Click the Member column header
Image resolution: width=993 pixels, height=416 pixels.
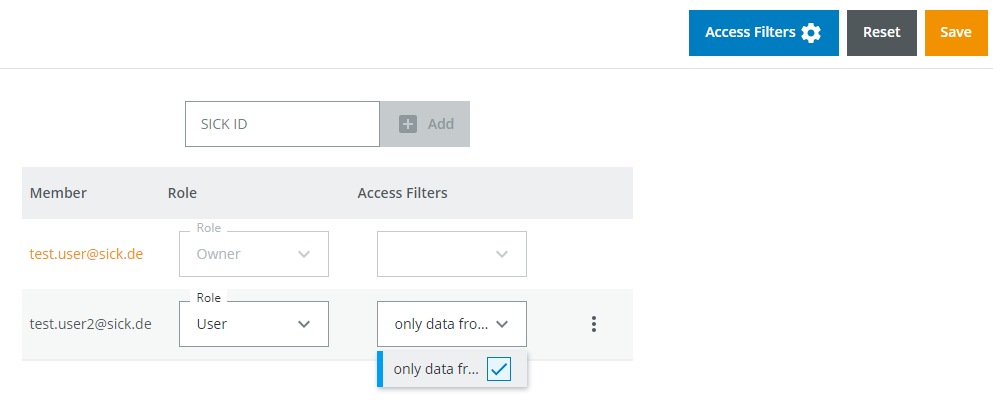tap(58, 193)
